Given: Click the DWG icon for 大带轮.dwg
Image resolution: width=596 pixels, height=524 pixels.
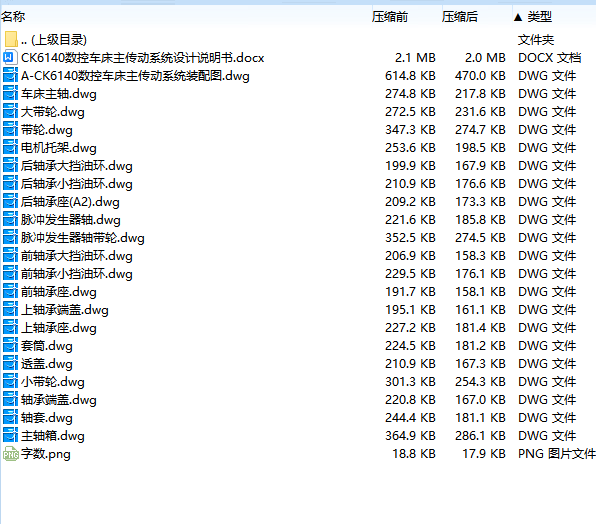Looking at the screenshot, I should [x=10, y=112].
